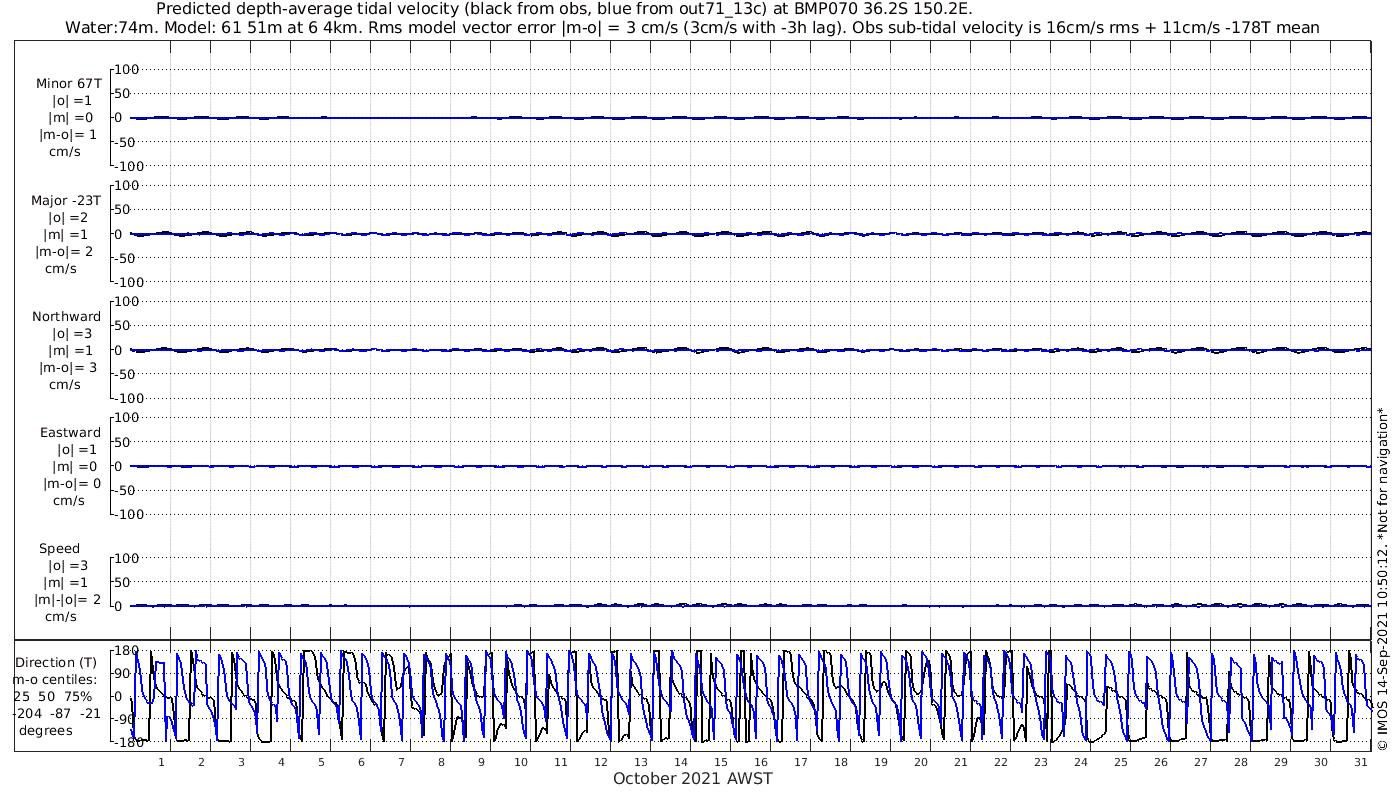Click the 'Speed' panel label
This screenshot has height=800, width=1400.
coord(60,549)
